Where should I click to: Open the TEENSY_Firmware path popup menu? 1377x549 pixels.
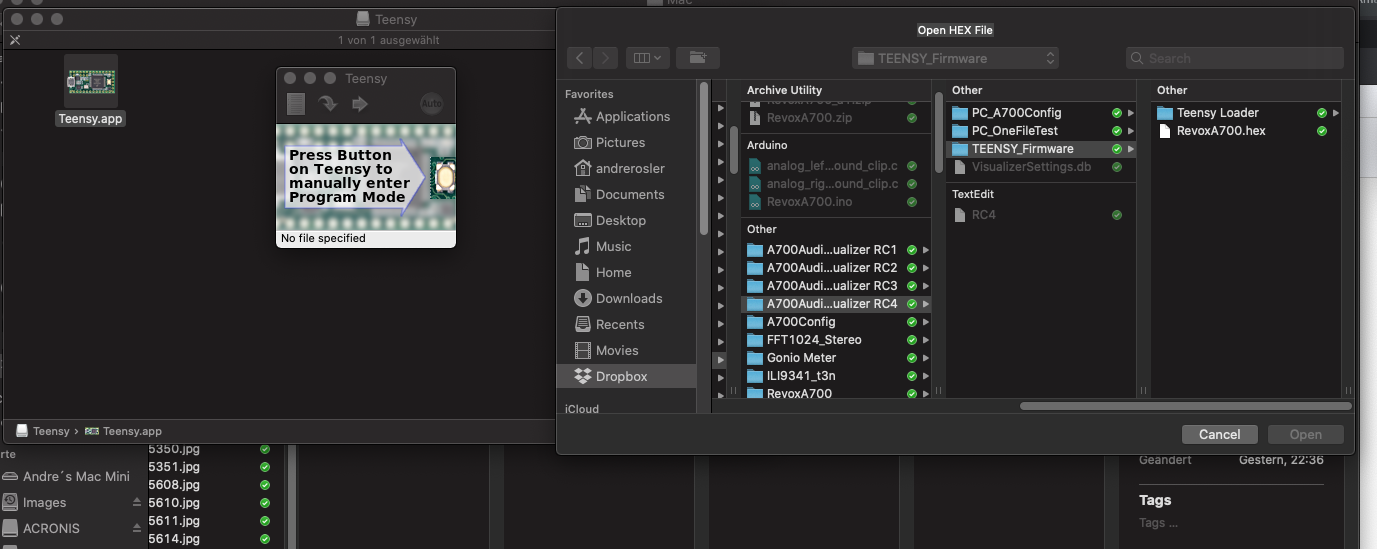[x=955, y=58]
